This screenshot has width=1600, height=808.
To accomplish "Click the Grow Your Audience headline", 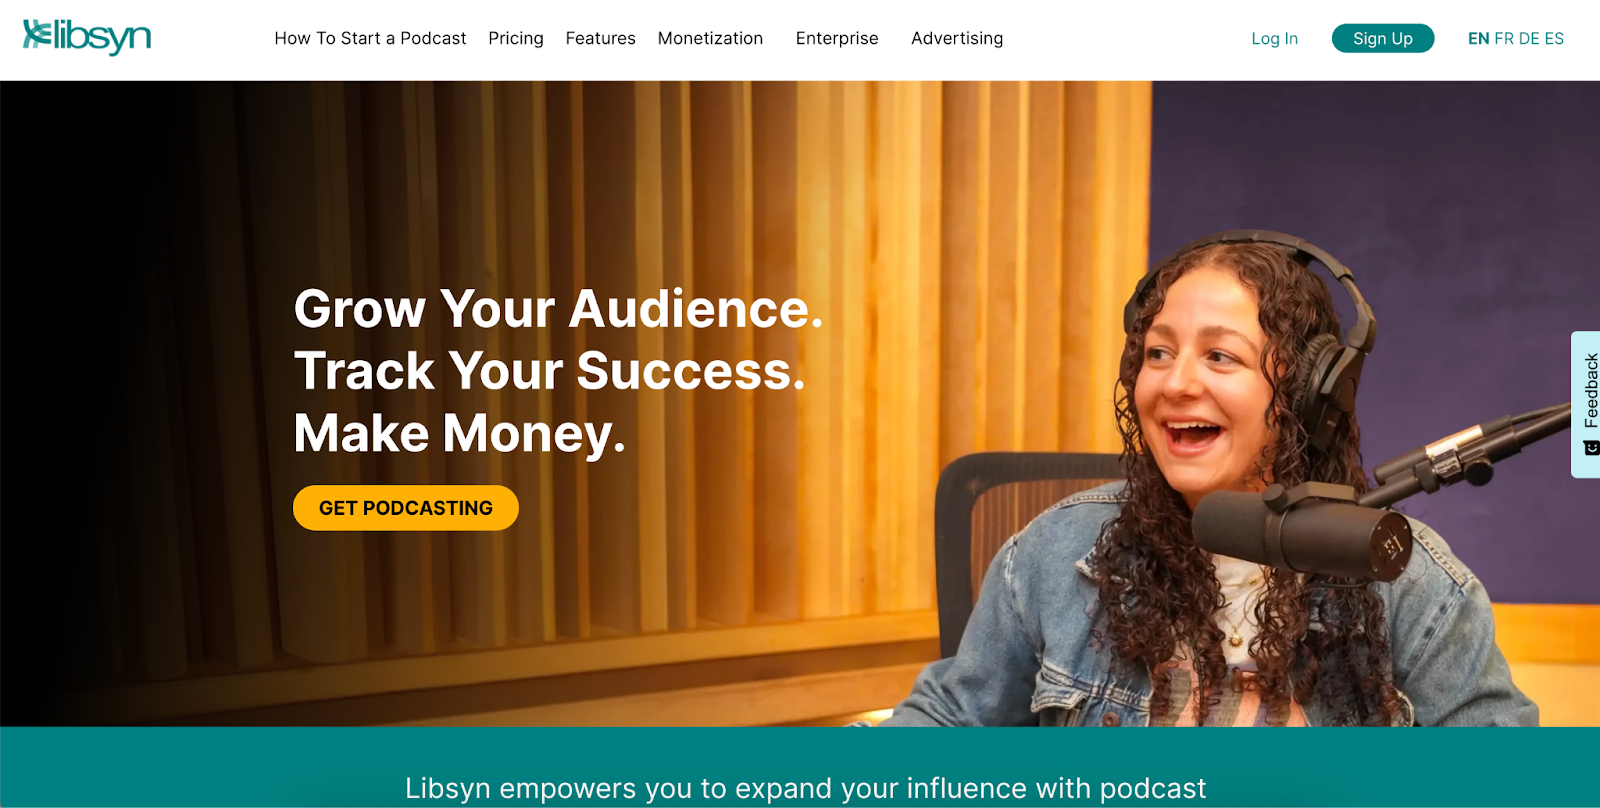I will coord(558,309).
